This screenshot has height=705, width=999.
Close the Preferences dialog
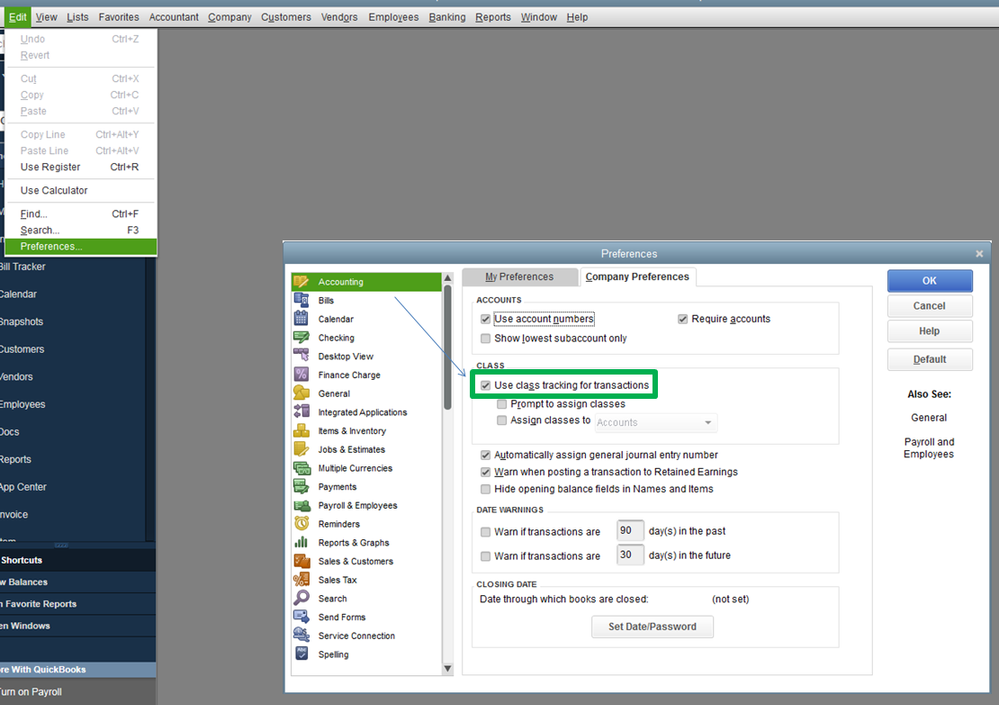[979, 253]
